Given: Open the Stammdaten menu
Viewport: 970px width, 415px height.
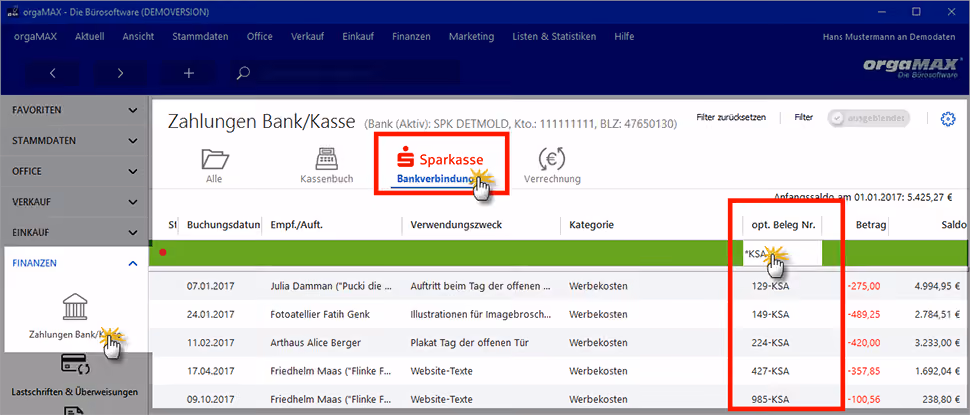Looking at the screenshot, I should point(200,36).
